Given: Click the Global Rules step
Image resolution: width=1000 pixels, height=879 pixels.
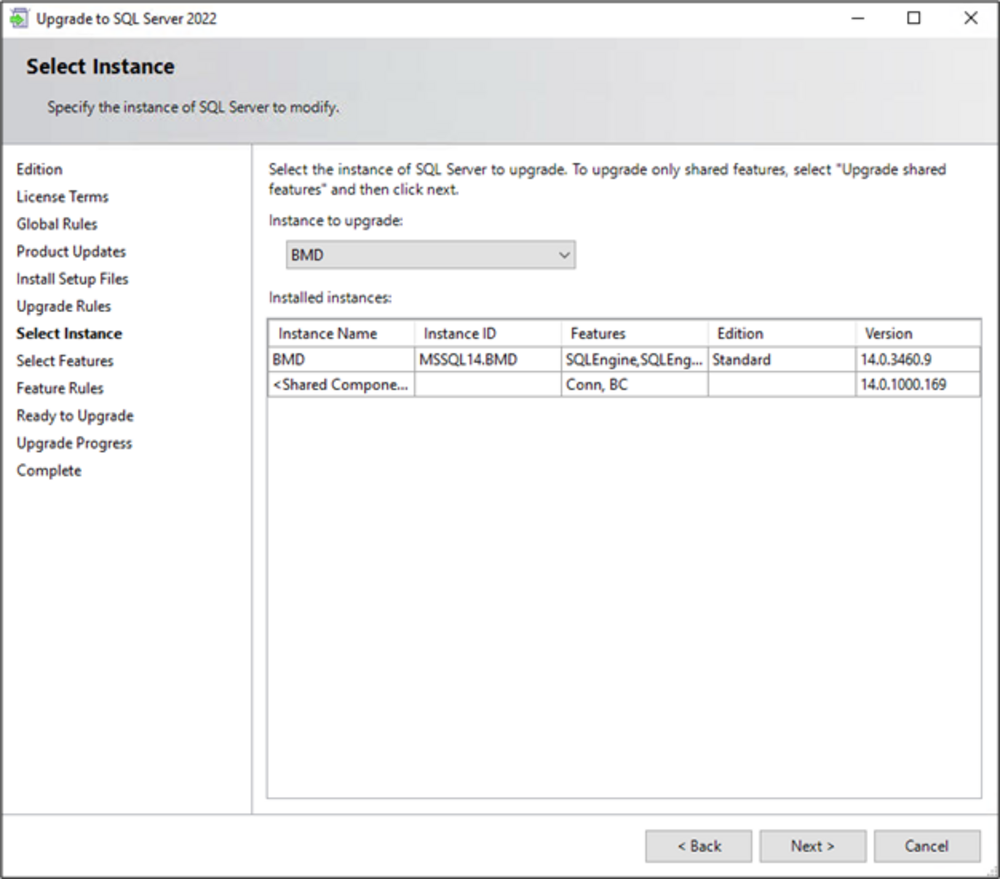Looking at the screenshot, I should click(57, 224).
